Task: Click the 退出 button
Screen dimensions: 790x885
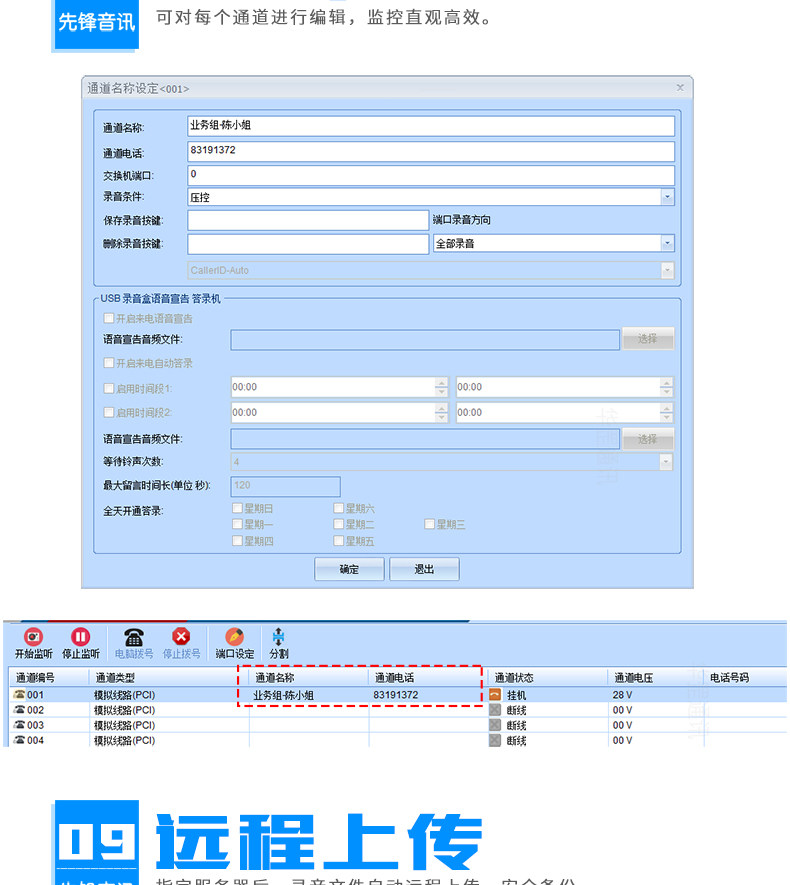Action: point(424,569)
